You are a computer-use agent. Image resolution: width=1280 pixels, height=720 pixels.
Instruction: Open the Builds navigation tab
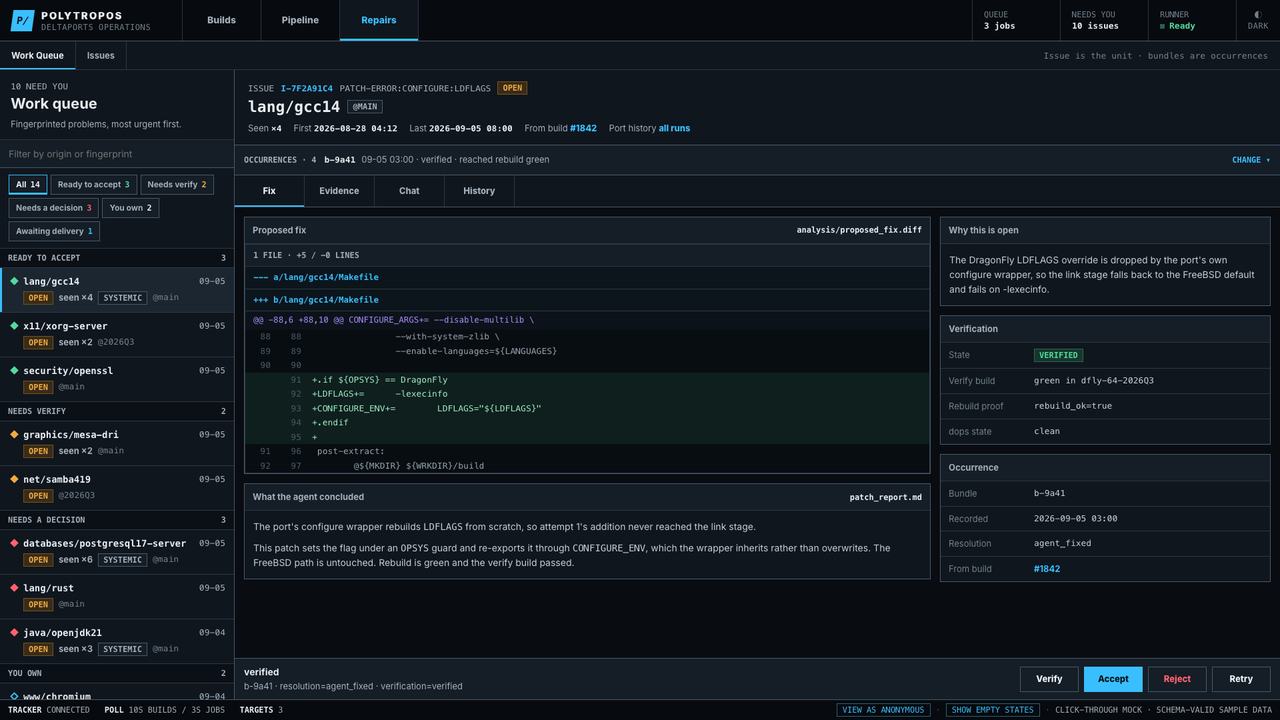click(221, 20)
